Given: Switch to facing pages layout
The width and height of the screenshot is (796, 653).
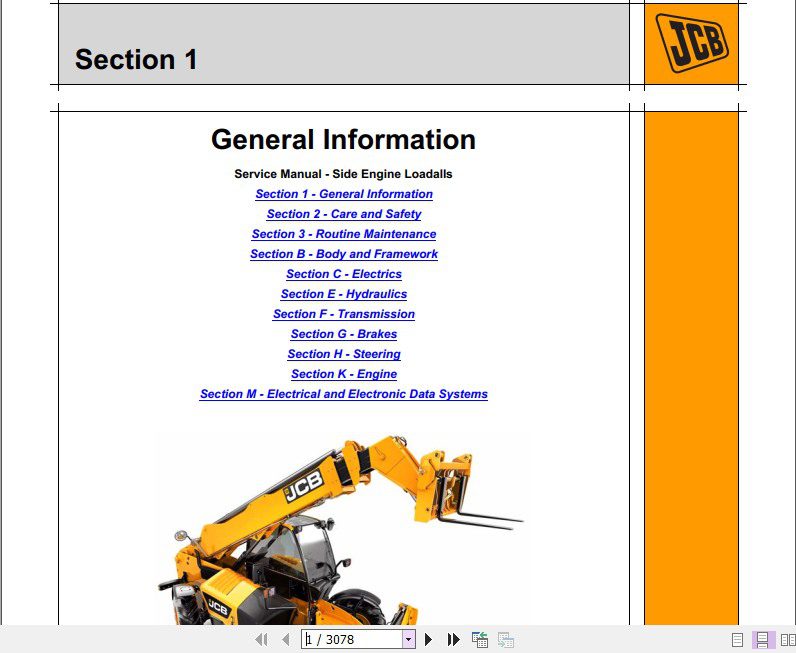Looking at the screenshot, I should pyautogui.click(x=788, y=640).
